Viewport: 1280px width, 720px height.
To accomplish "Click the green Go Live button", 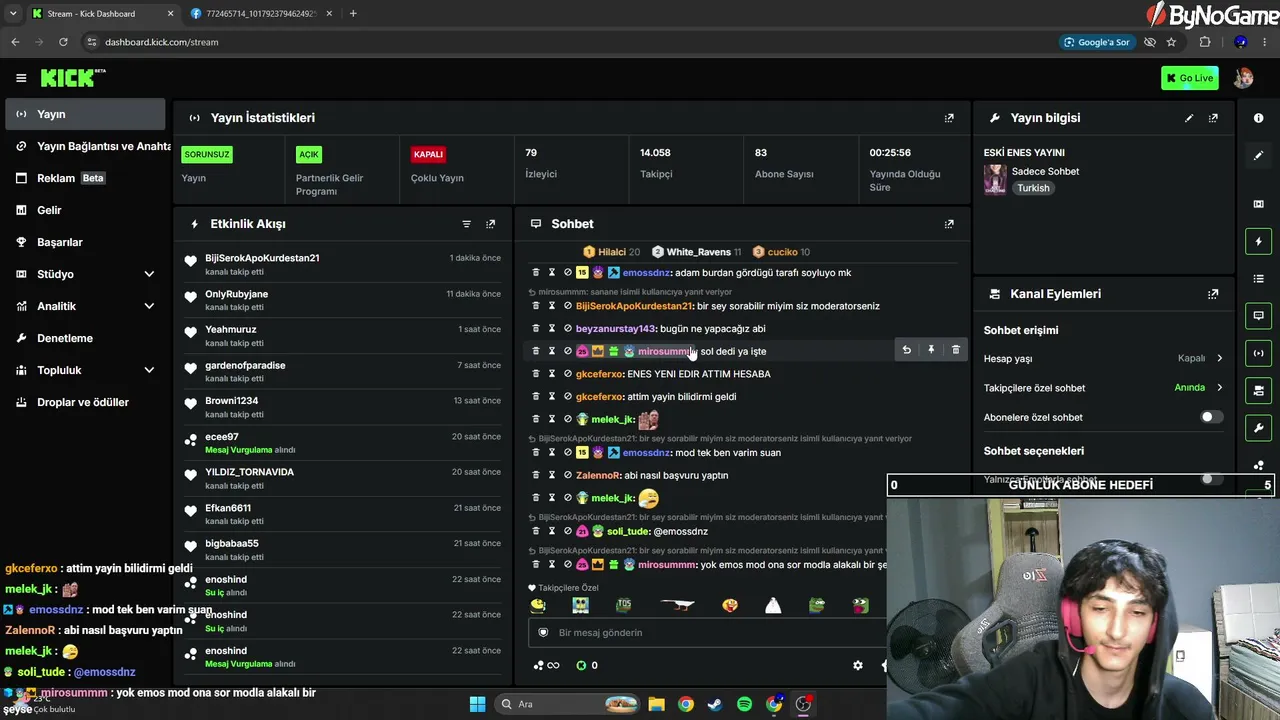I will pyautogui.click(x=1189, y=78).
